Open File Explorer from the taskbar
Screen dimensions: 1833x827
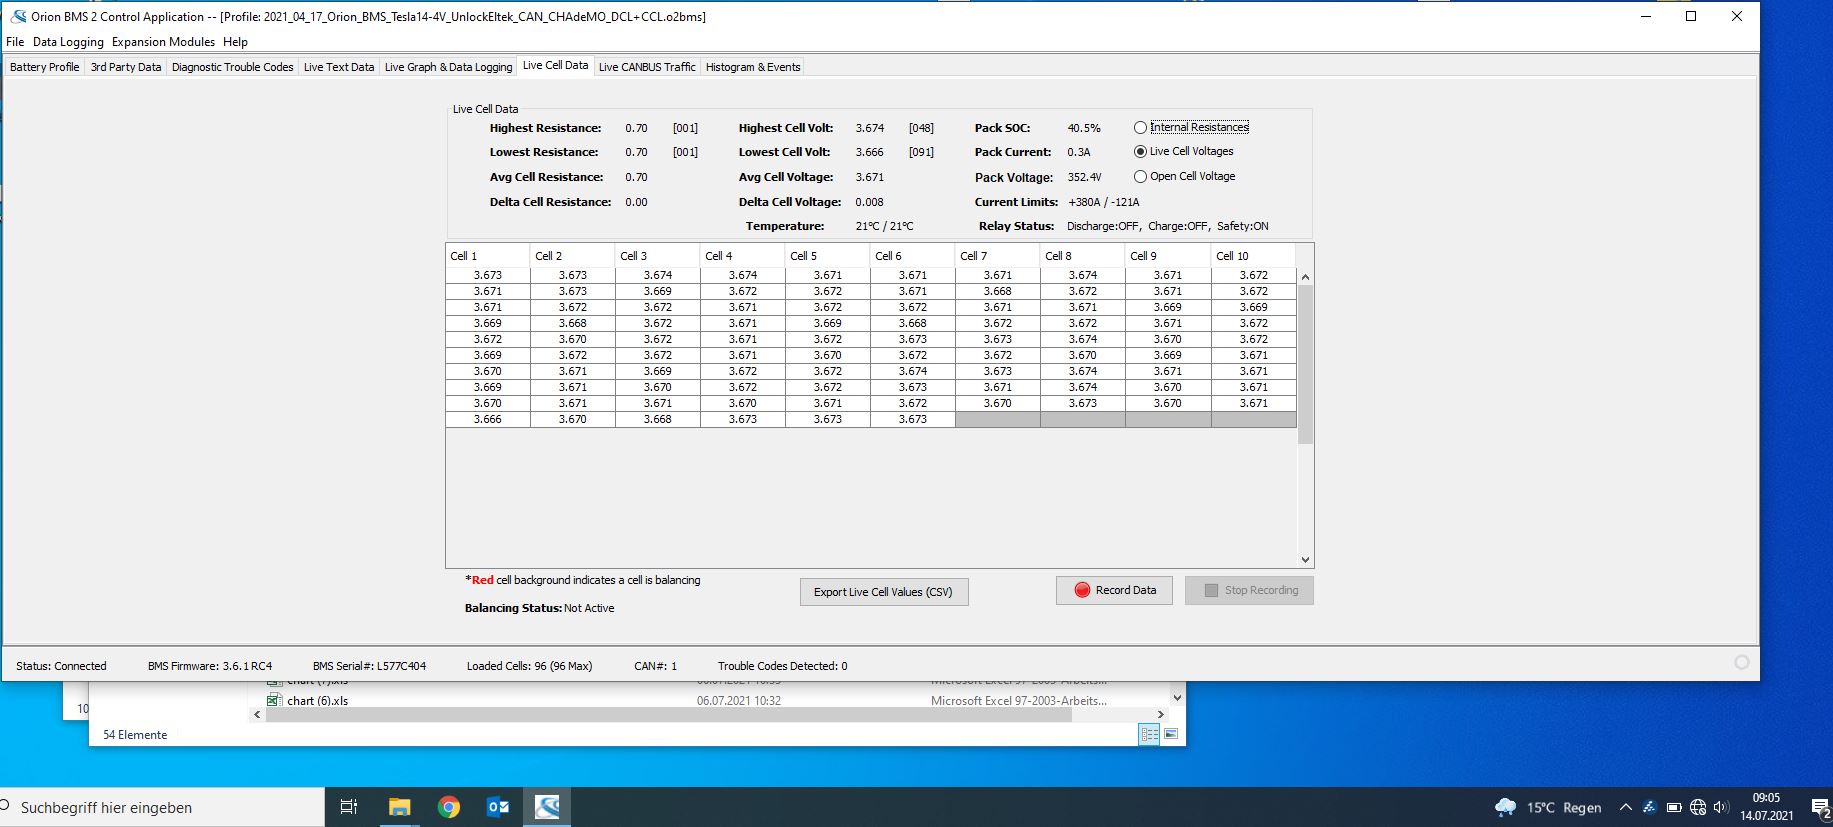pos(400,807)
